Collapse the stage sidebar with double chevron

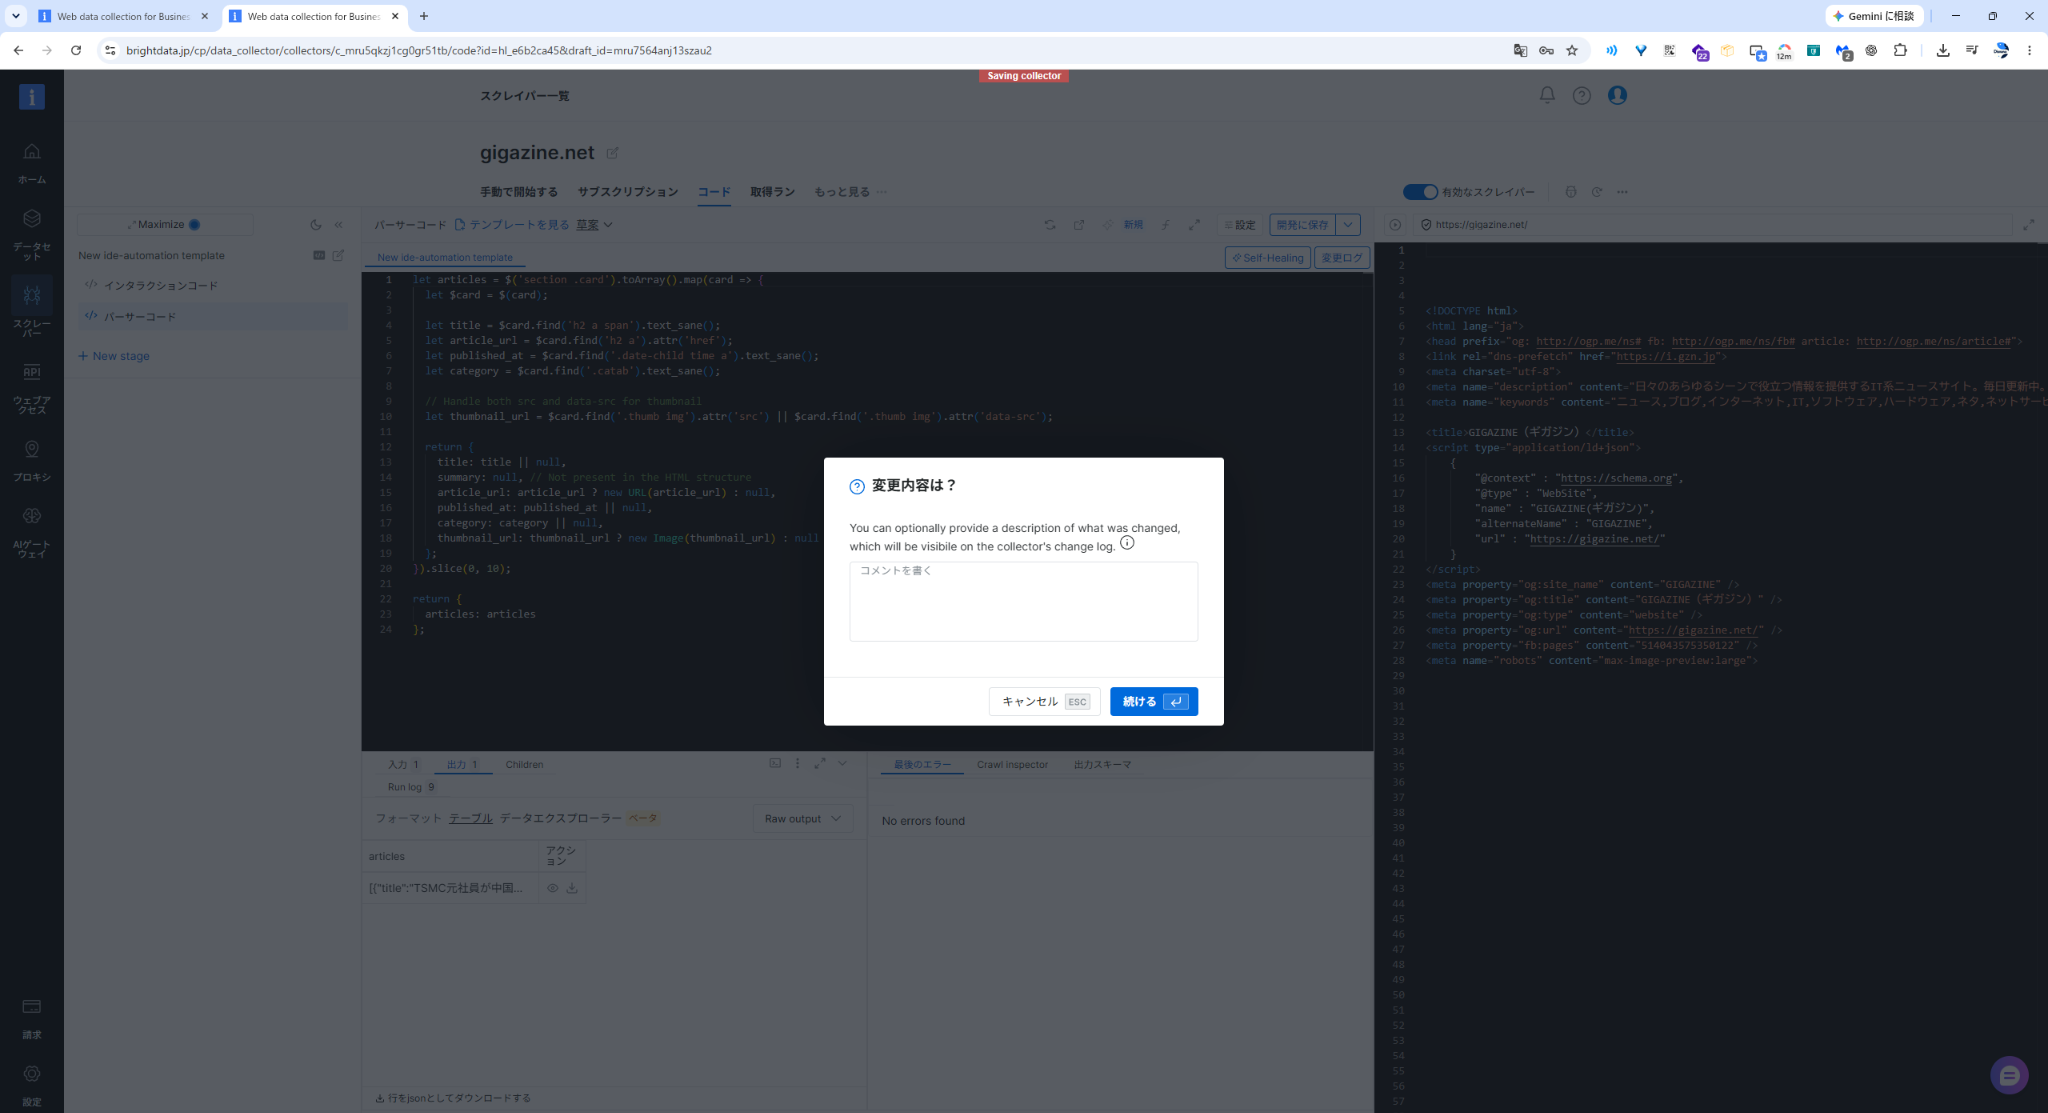[339, 225]
